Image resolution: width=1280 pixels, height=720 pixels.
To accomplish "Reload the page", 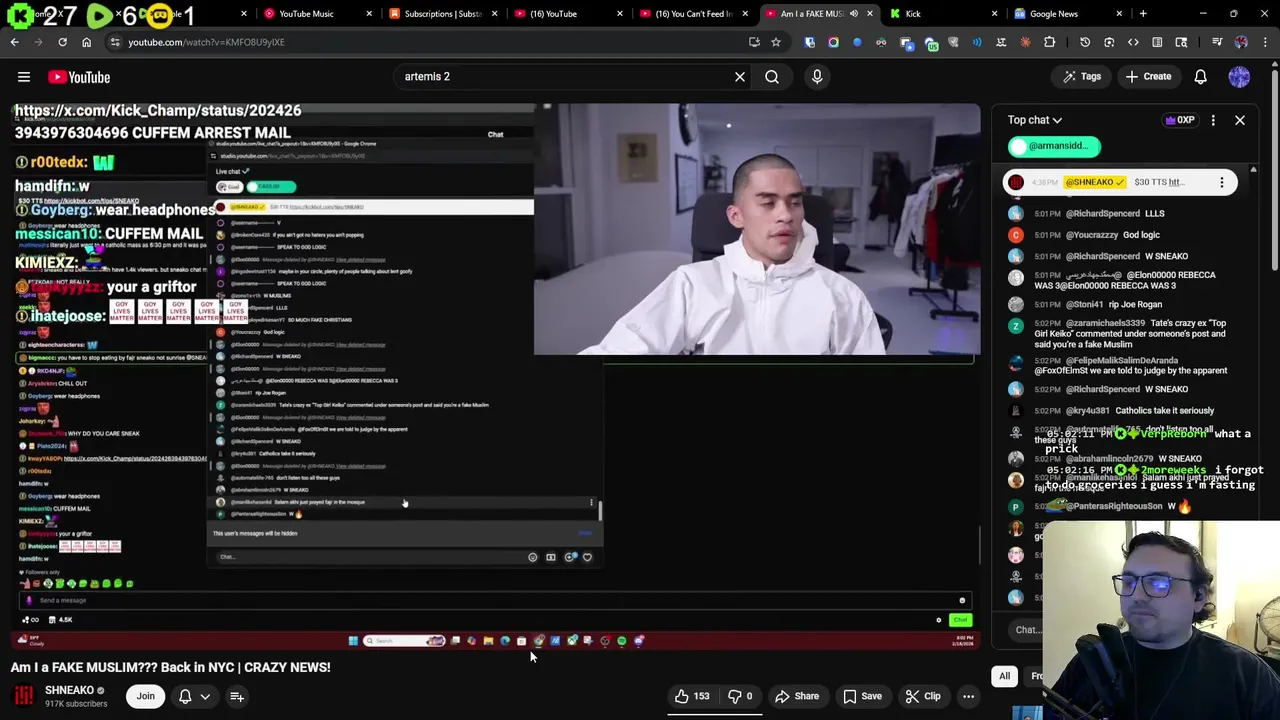I will point(62,42).
